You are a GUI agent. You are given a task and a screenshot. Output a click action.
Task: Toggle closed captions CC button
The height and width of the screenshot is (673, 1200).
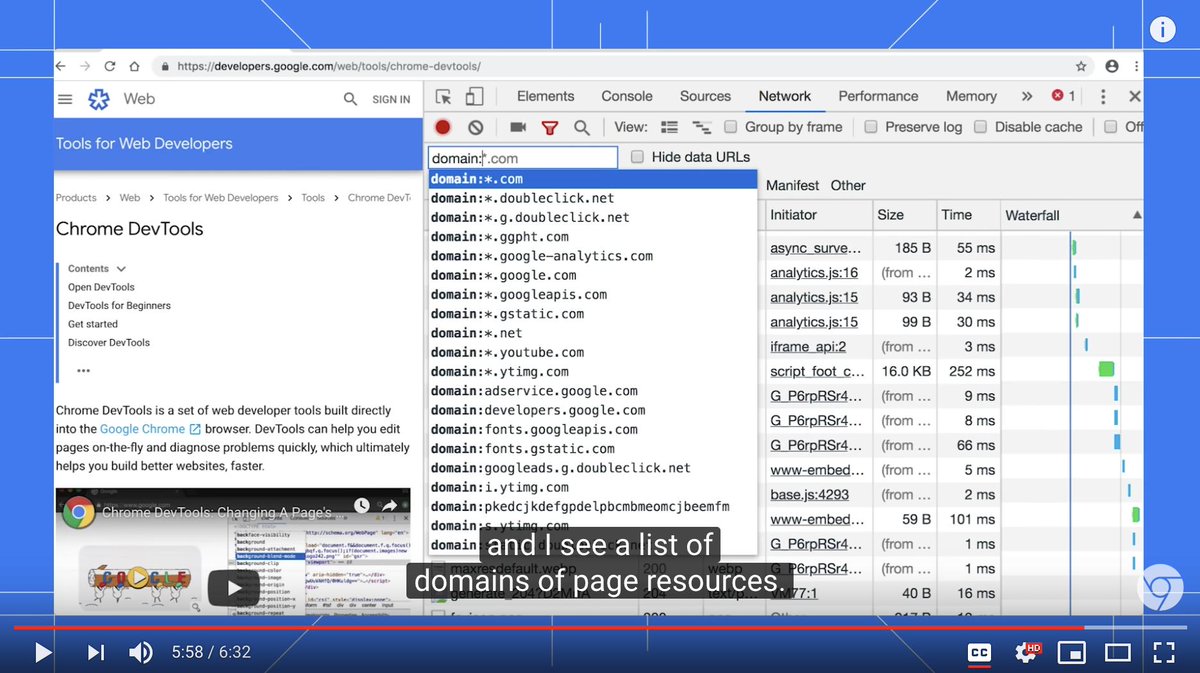[x=979, y=653]
